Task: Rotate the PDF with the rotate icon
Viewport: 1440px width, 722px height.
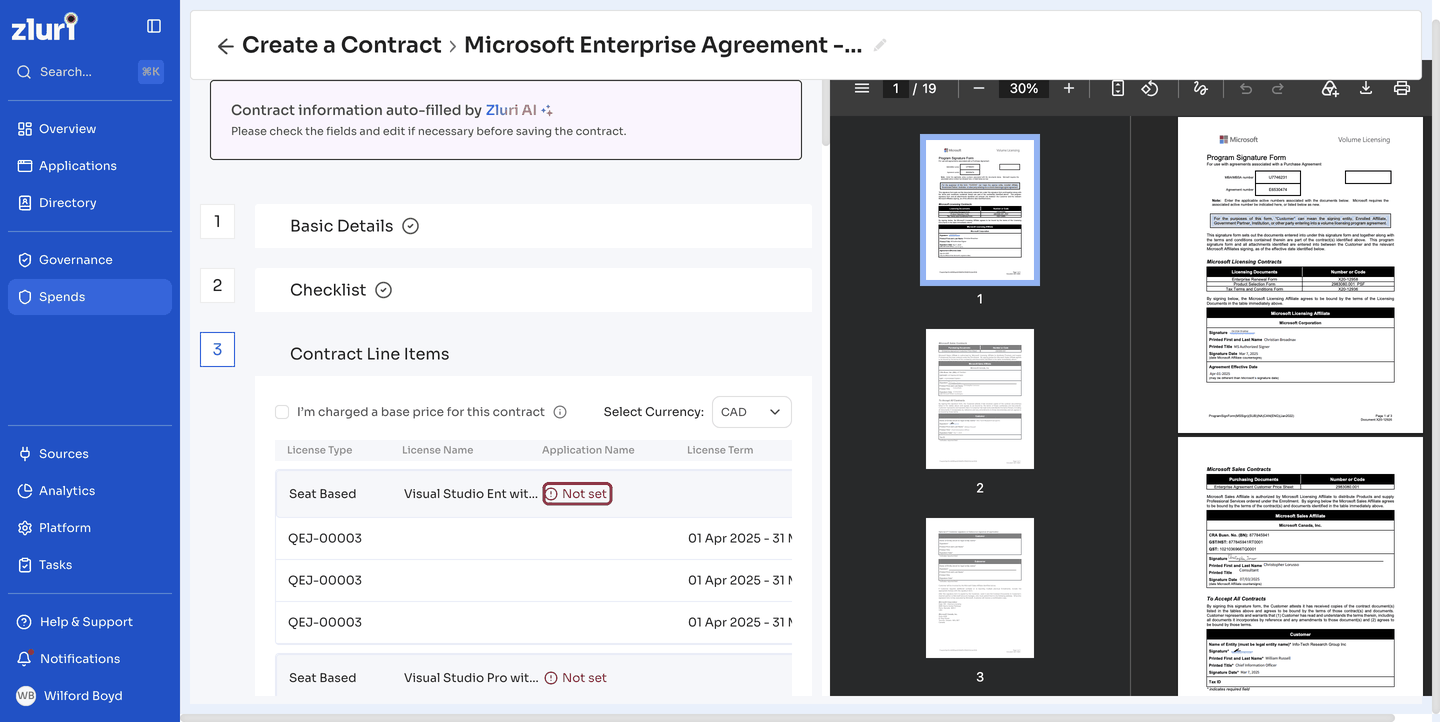Action: click(x=1150, y=88)
